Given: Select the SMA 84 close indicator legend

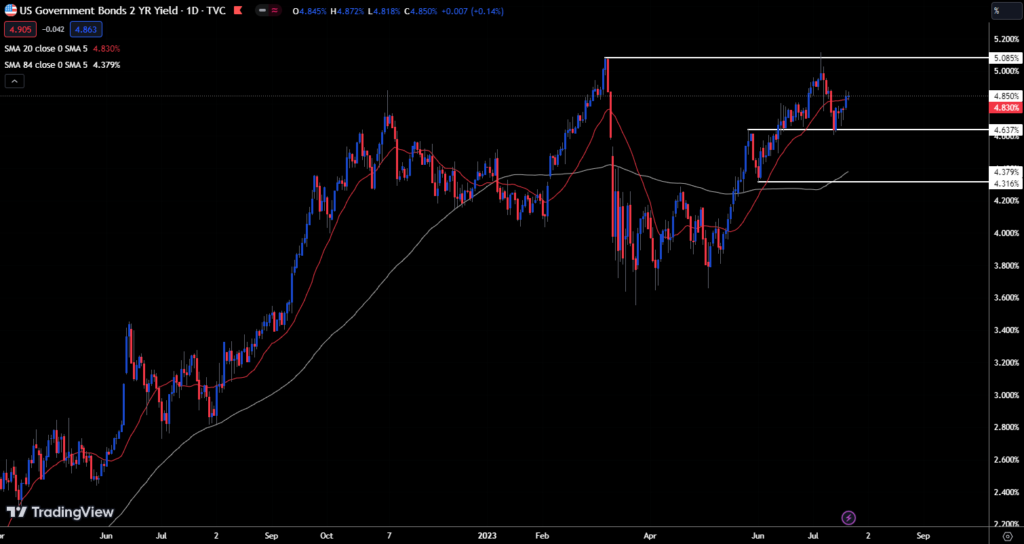Looking at the screenshot, I should click(46, 65).
